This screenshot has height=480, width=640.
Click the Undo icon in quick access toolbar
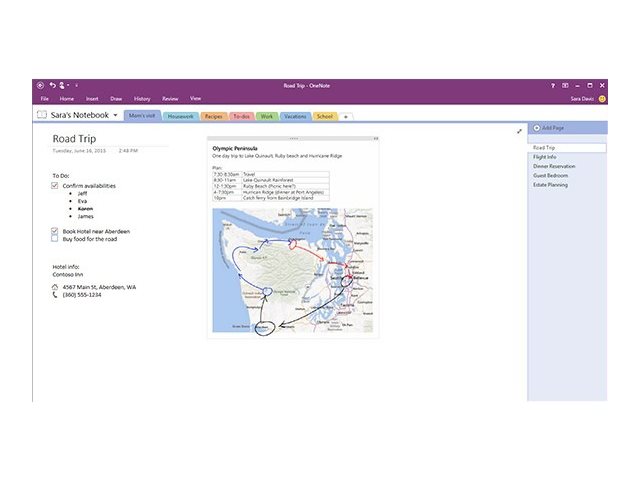click(x=53, y=86)
